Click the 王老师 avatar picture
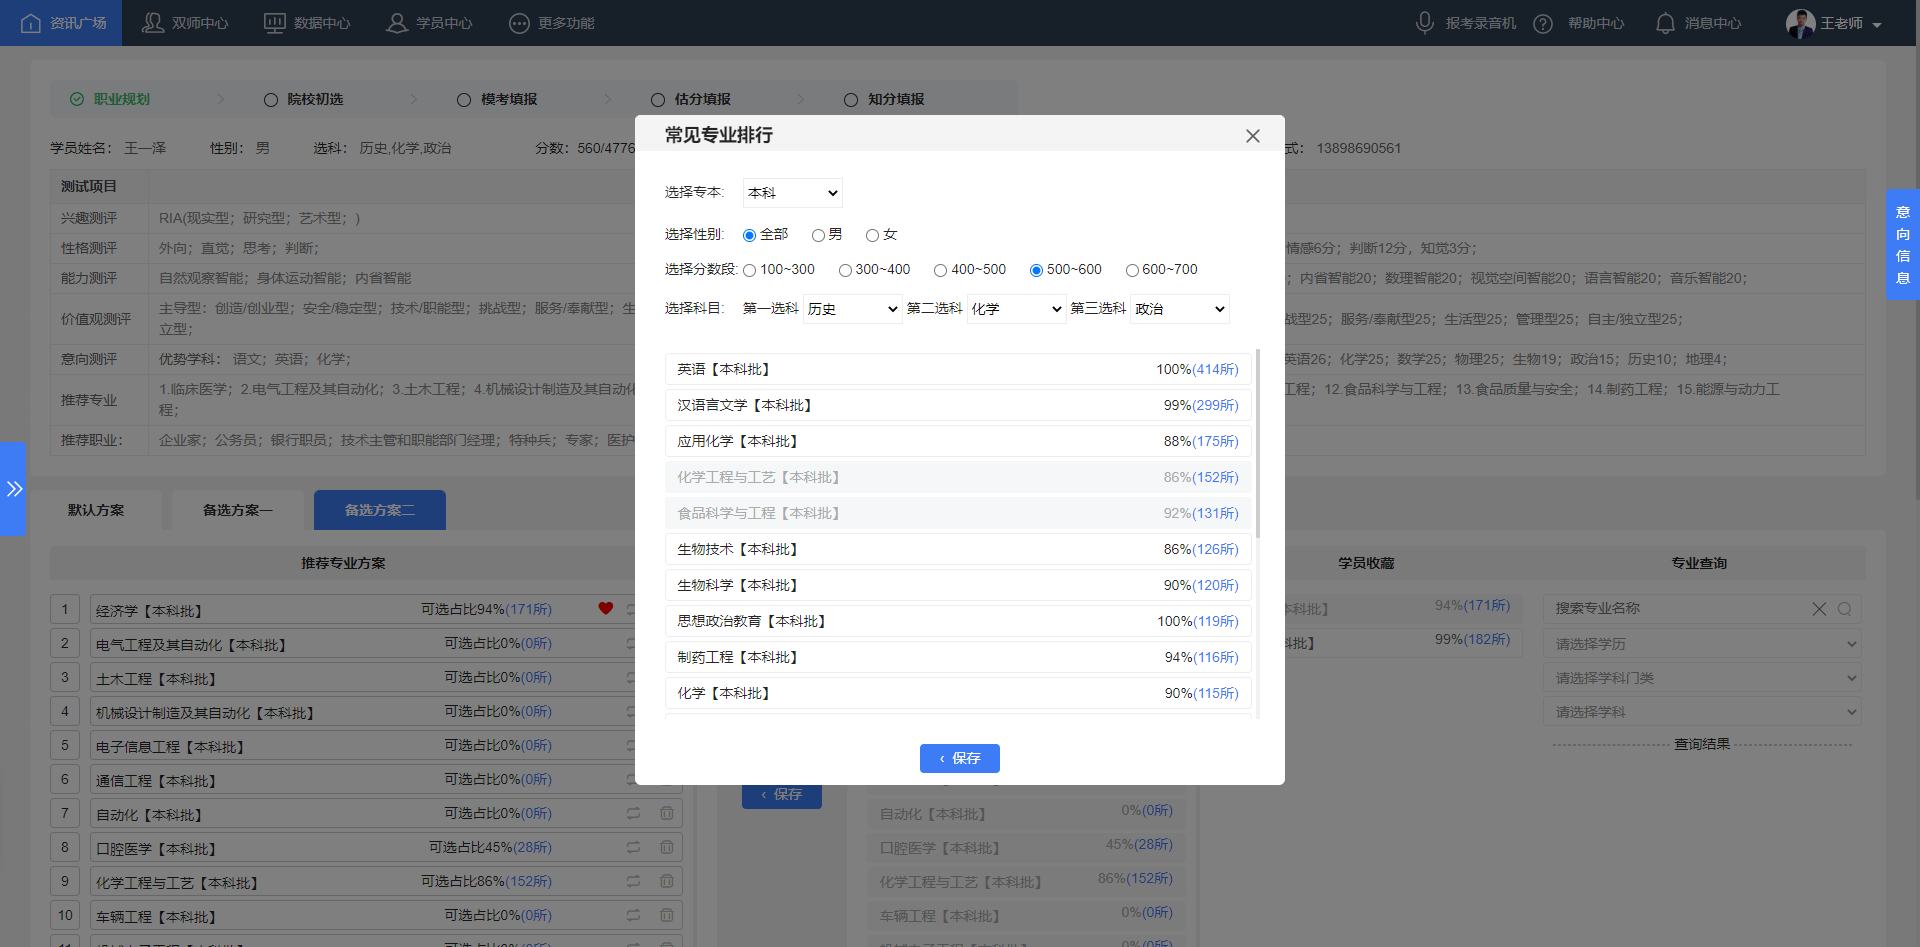 [x=1801, y=23]
